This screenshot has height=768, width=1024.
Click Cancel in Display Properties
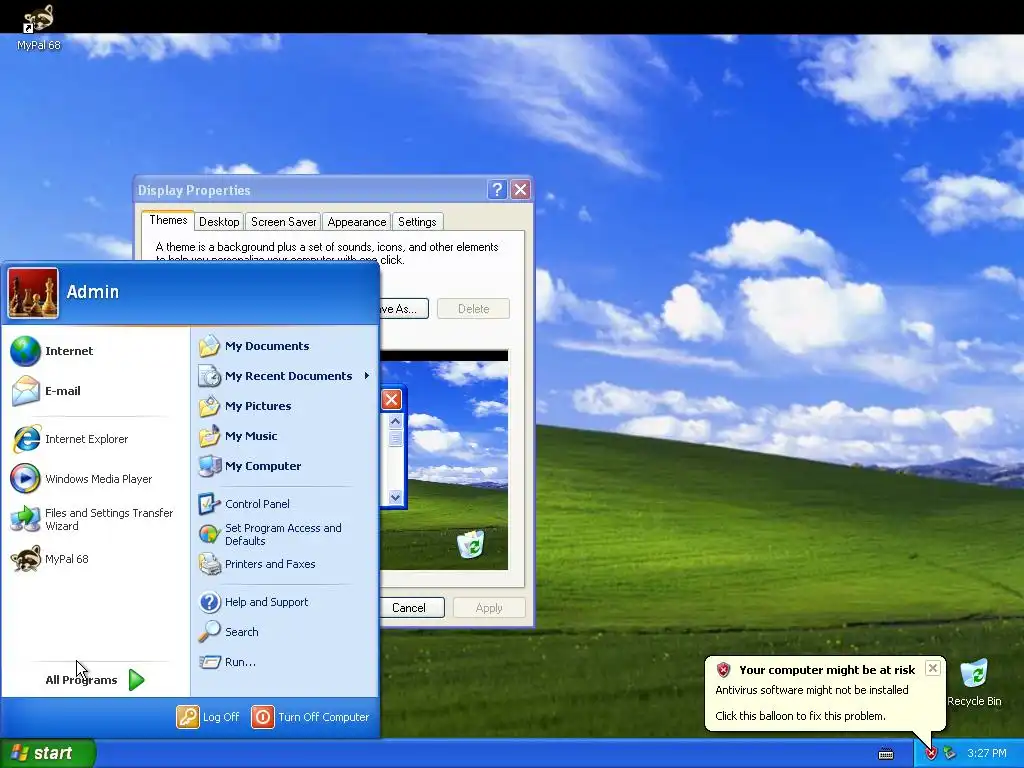[x=411, y=608]
